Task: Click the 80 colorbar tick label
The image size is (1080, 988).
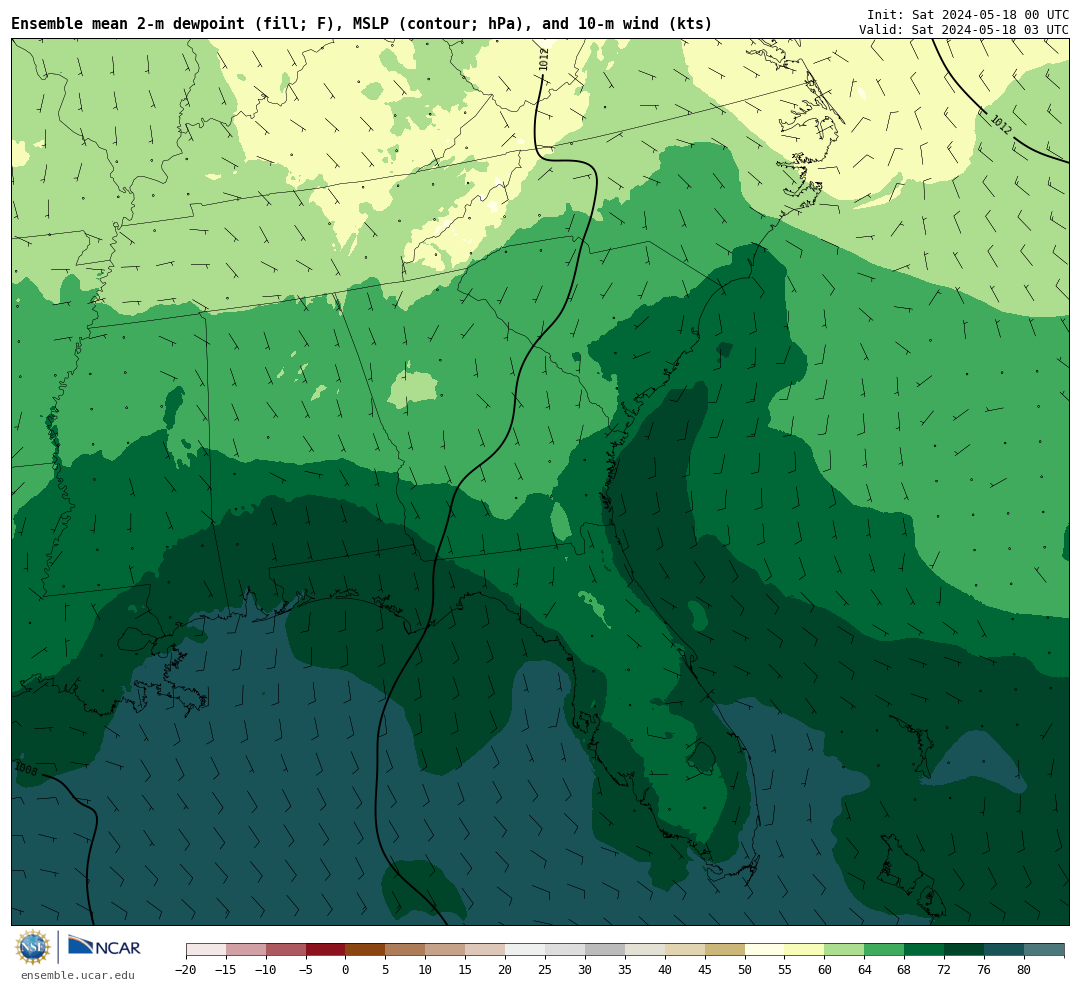Action: pos(1025,970)
